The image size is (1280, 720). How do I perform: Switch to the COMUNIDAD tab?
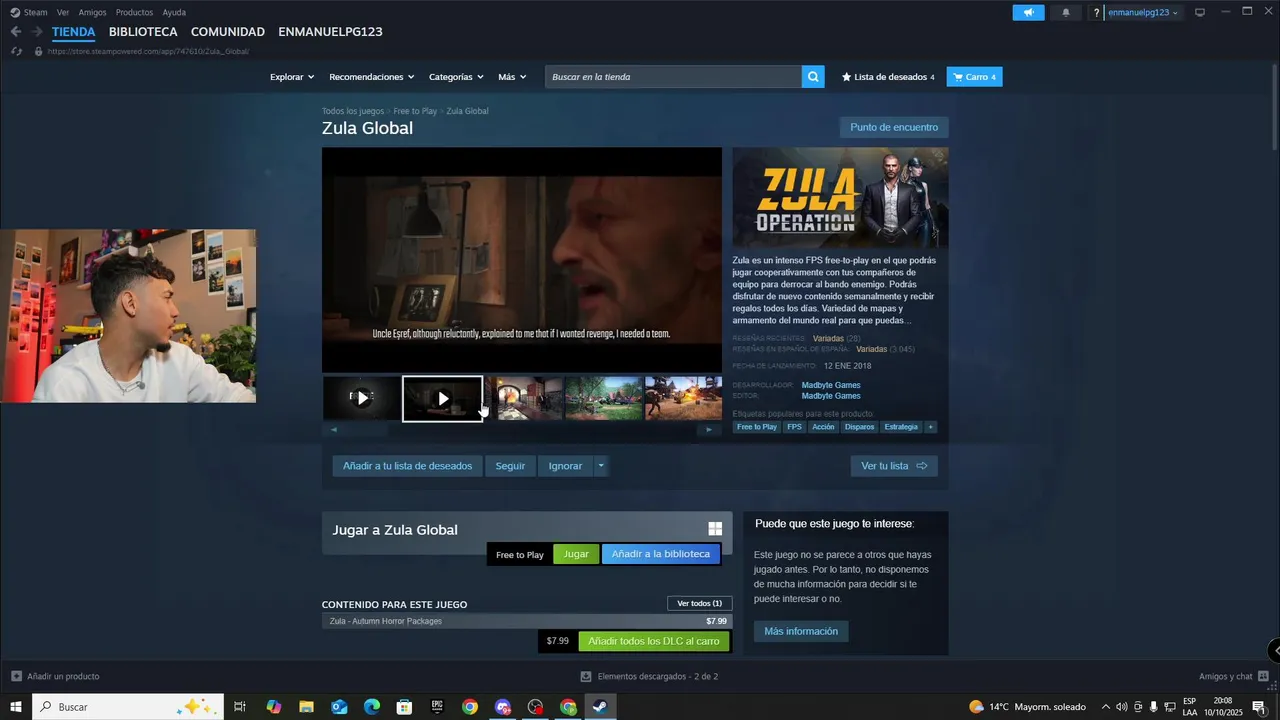pos(228,32)
